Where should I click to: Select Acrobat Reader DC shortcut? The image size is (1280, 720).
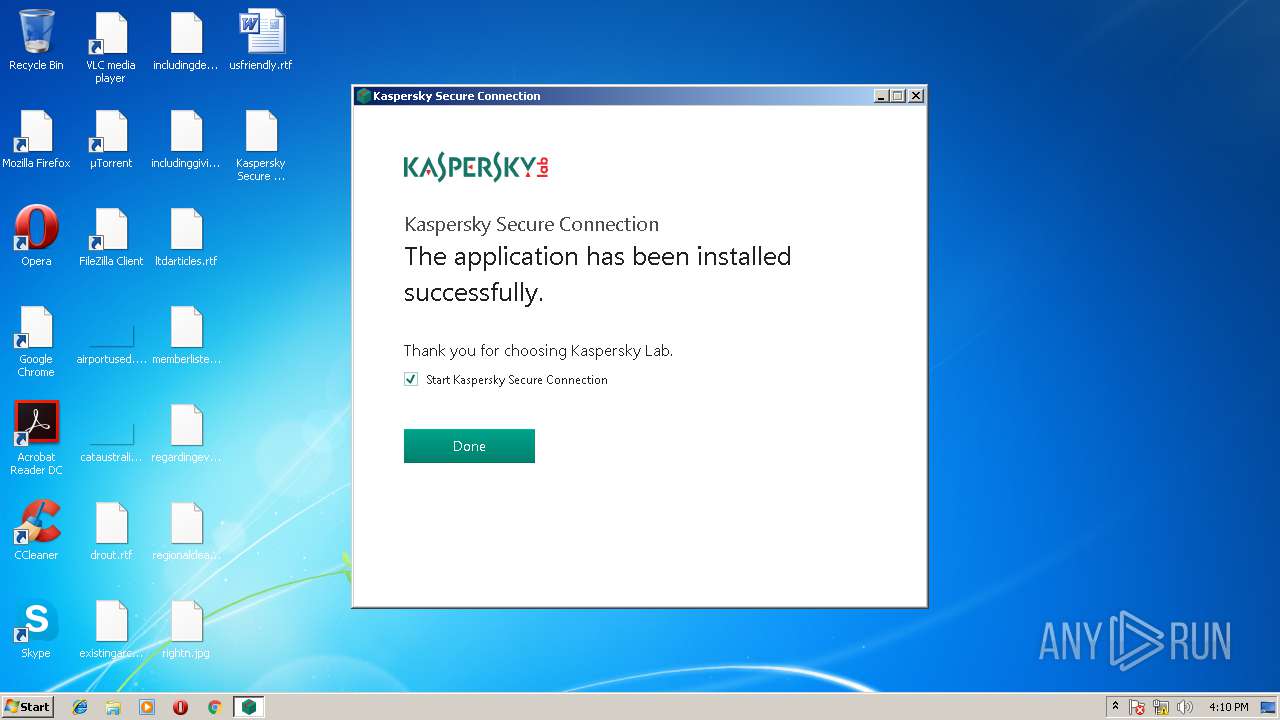(36, 439)
